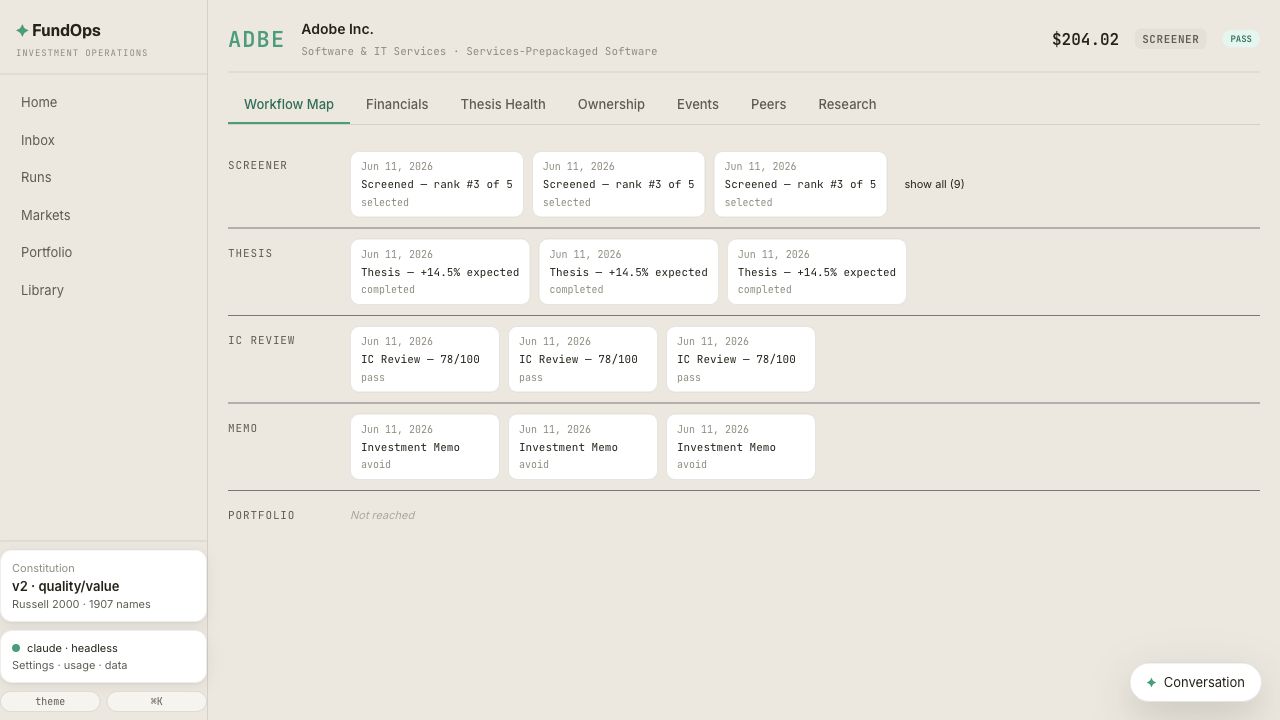Open the third Screened rank #3 card

800,185
